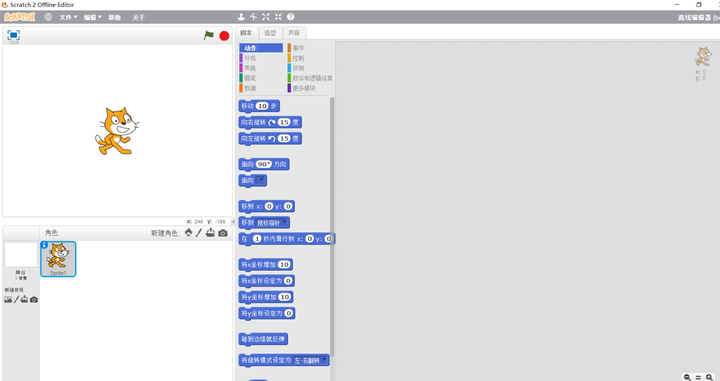Select the shrink sprite tool
The image size is (720, 381).
click(x=278, y=17)
